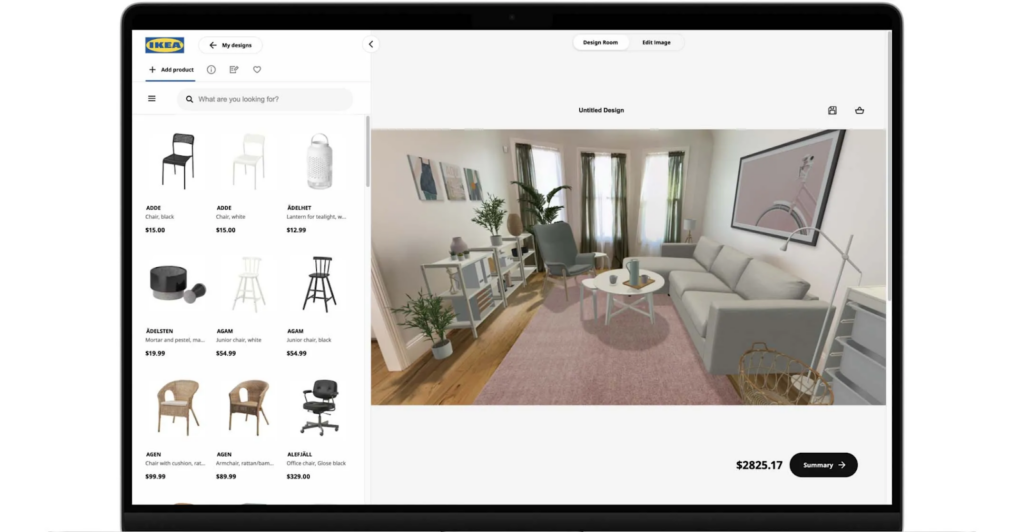The width and height of the screenshot is (1024, 532).
Task: Switch to Design Room mode
Action: tap(601, 43)
